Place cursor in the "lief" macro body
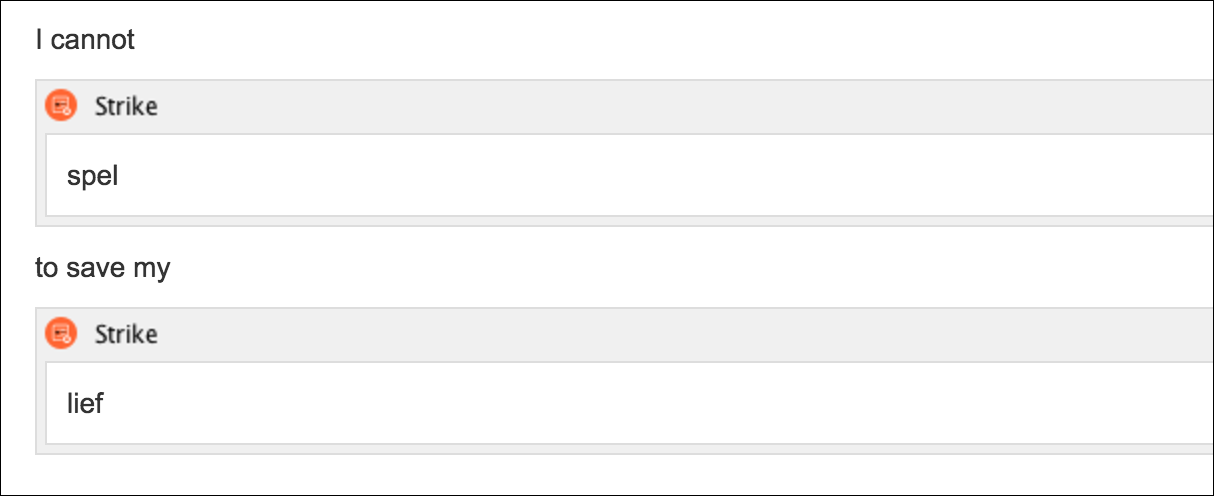This screenshot has width=1214, height=496. pos(629,403)
